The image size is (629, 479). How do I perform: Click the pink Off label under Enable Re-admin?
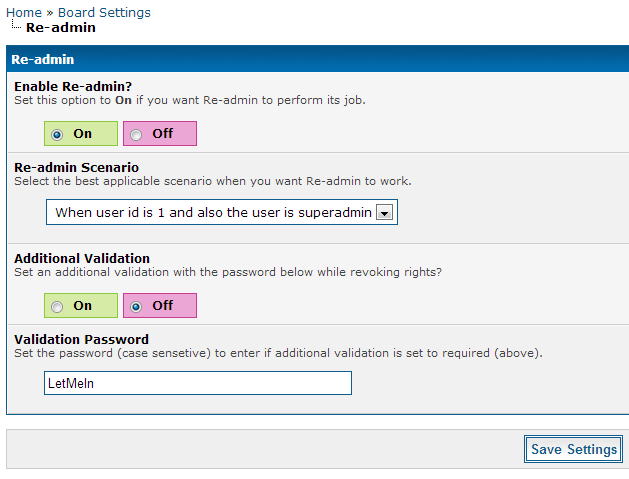click(163, 134)
